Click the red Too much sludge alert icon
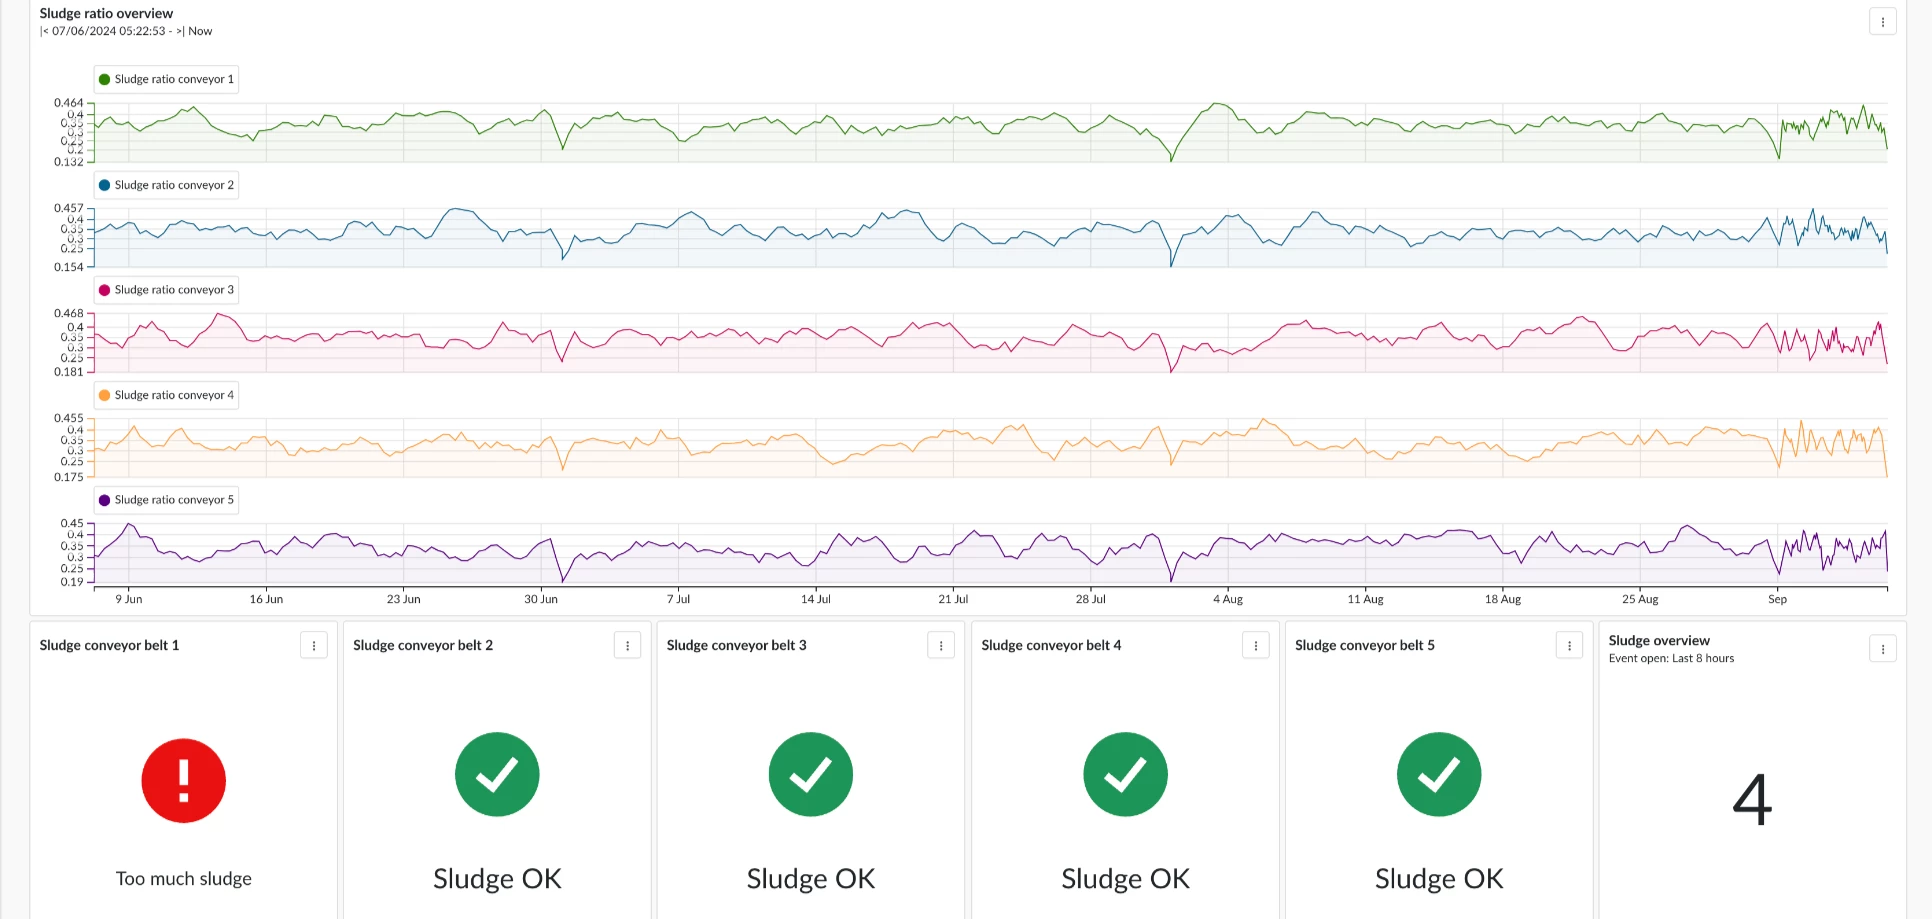The width and height of the screenshot is (1932, 919). pos(184,780)
